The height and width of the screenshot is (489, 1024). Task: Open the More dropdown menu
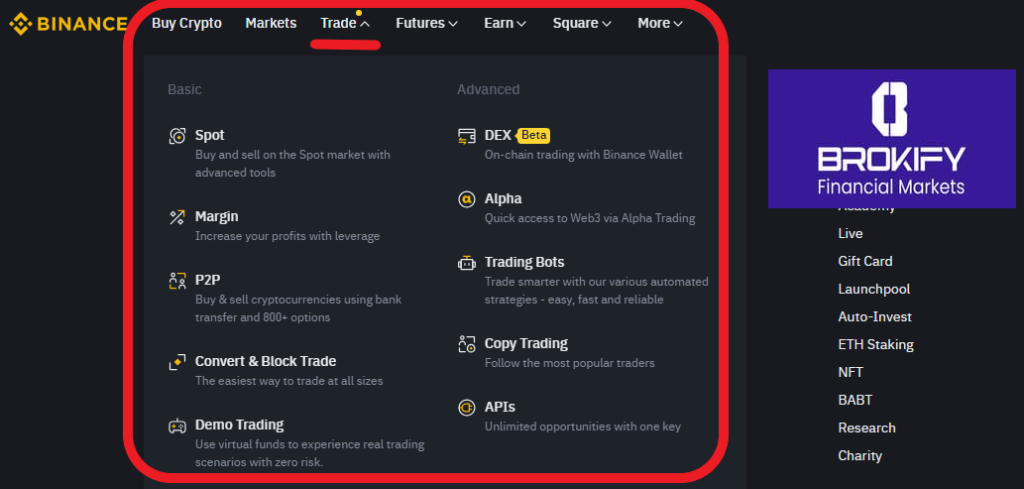660,23
